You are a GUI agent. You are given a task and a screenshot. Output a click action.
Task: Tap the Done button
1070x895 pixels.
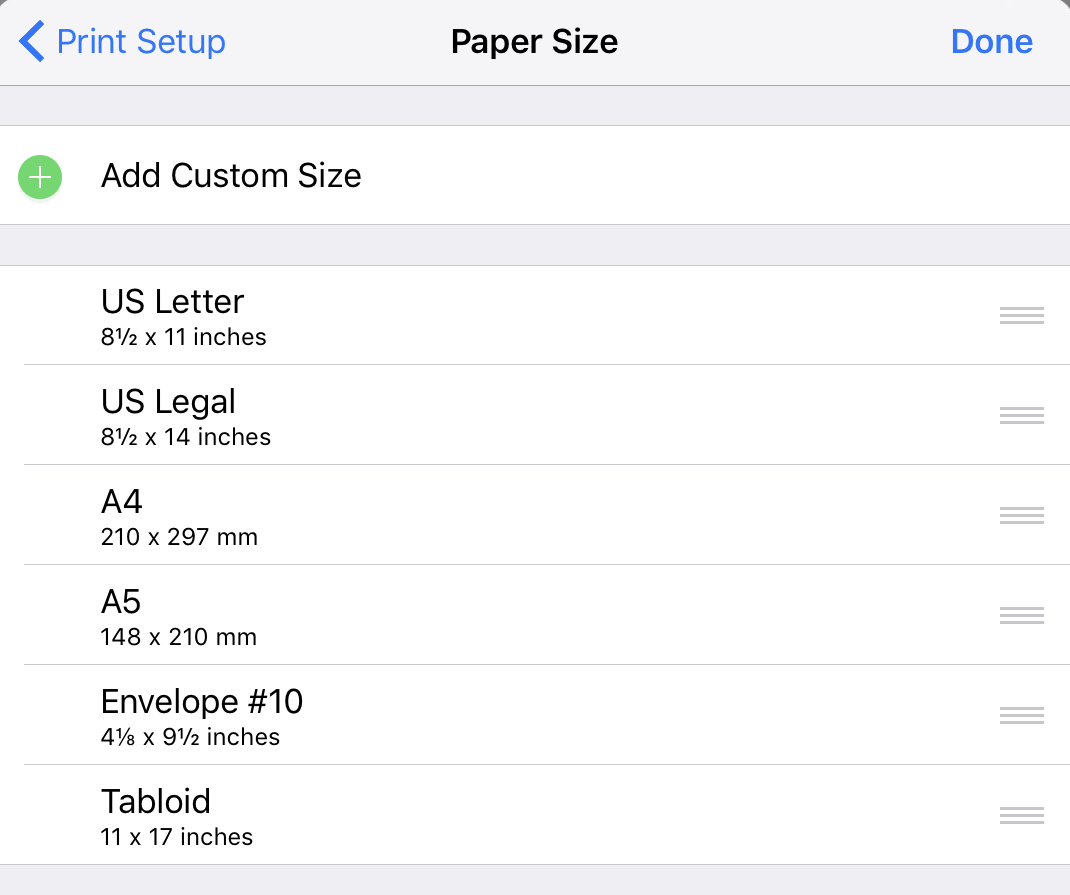pyautogui.click(x=992, y=42)
